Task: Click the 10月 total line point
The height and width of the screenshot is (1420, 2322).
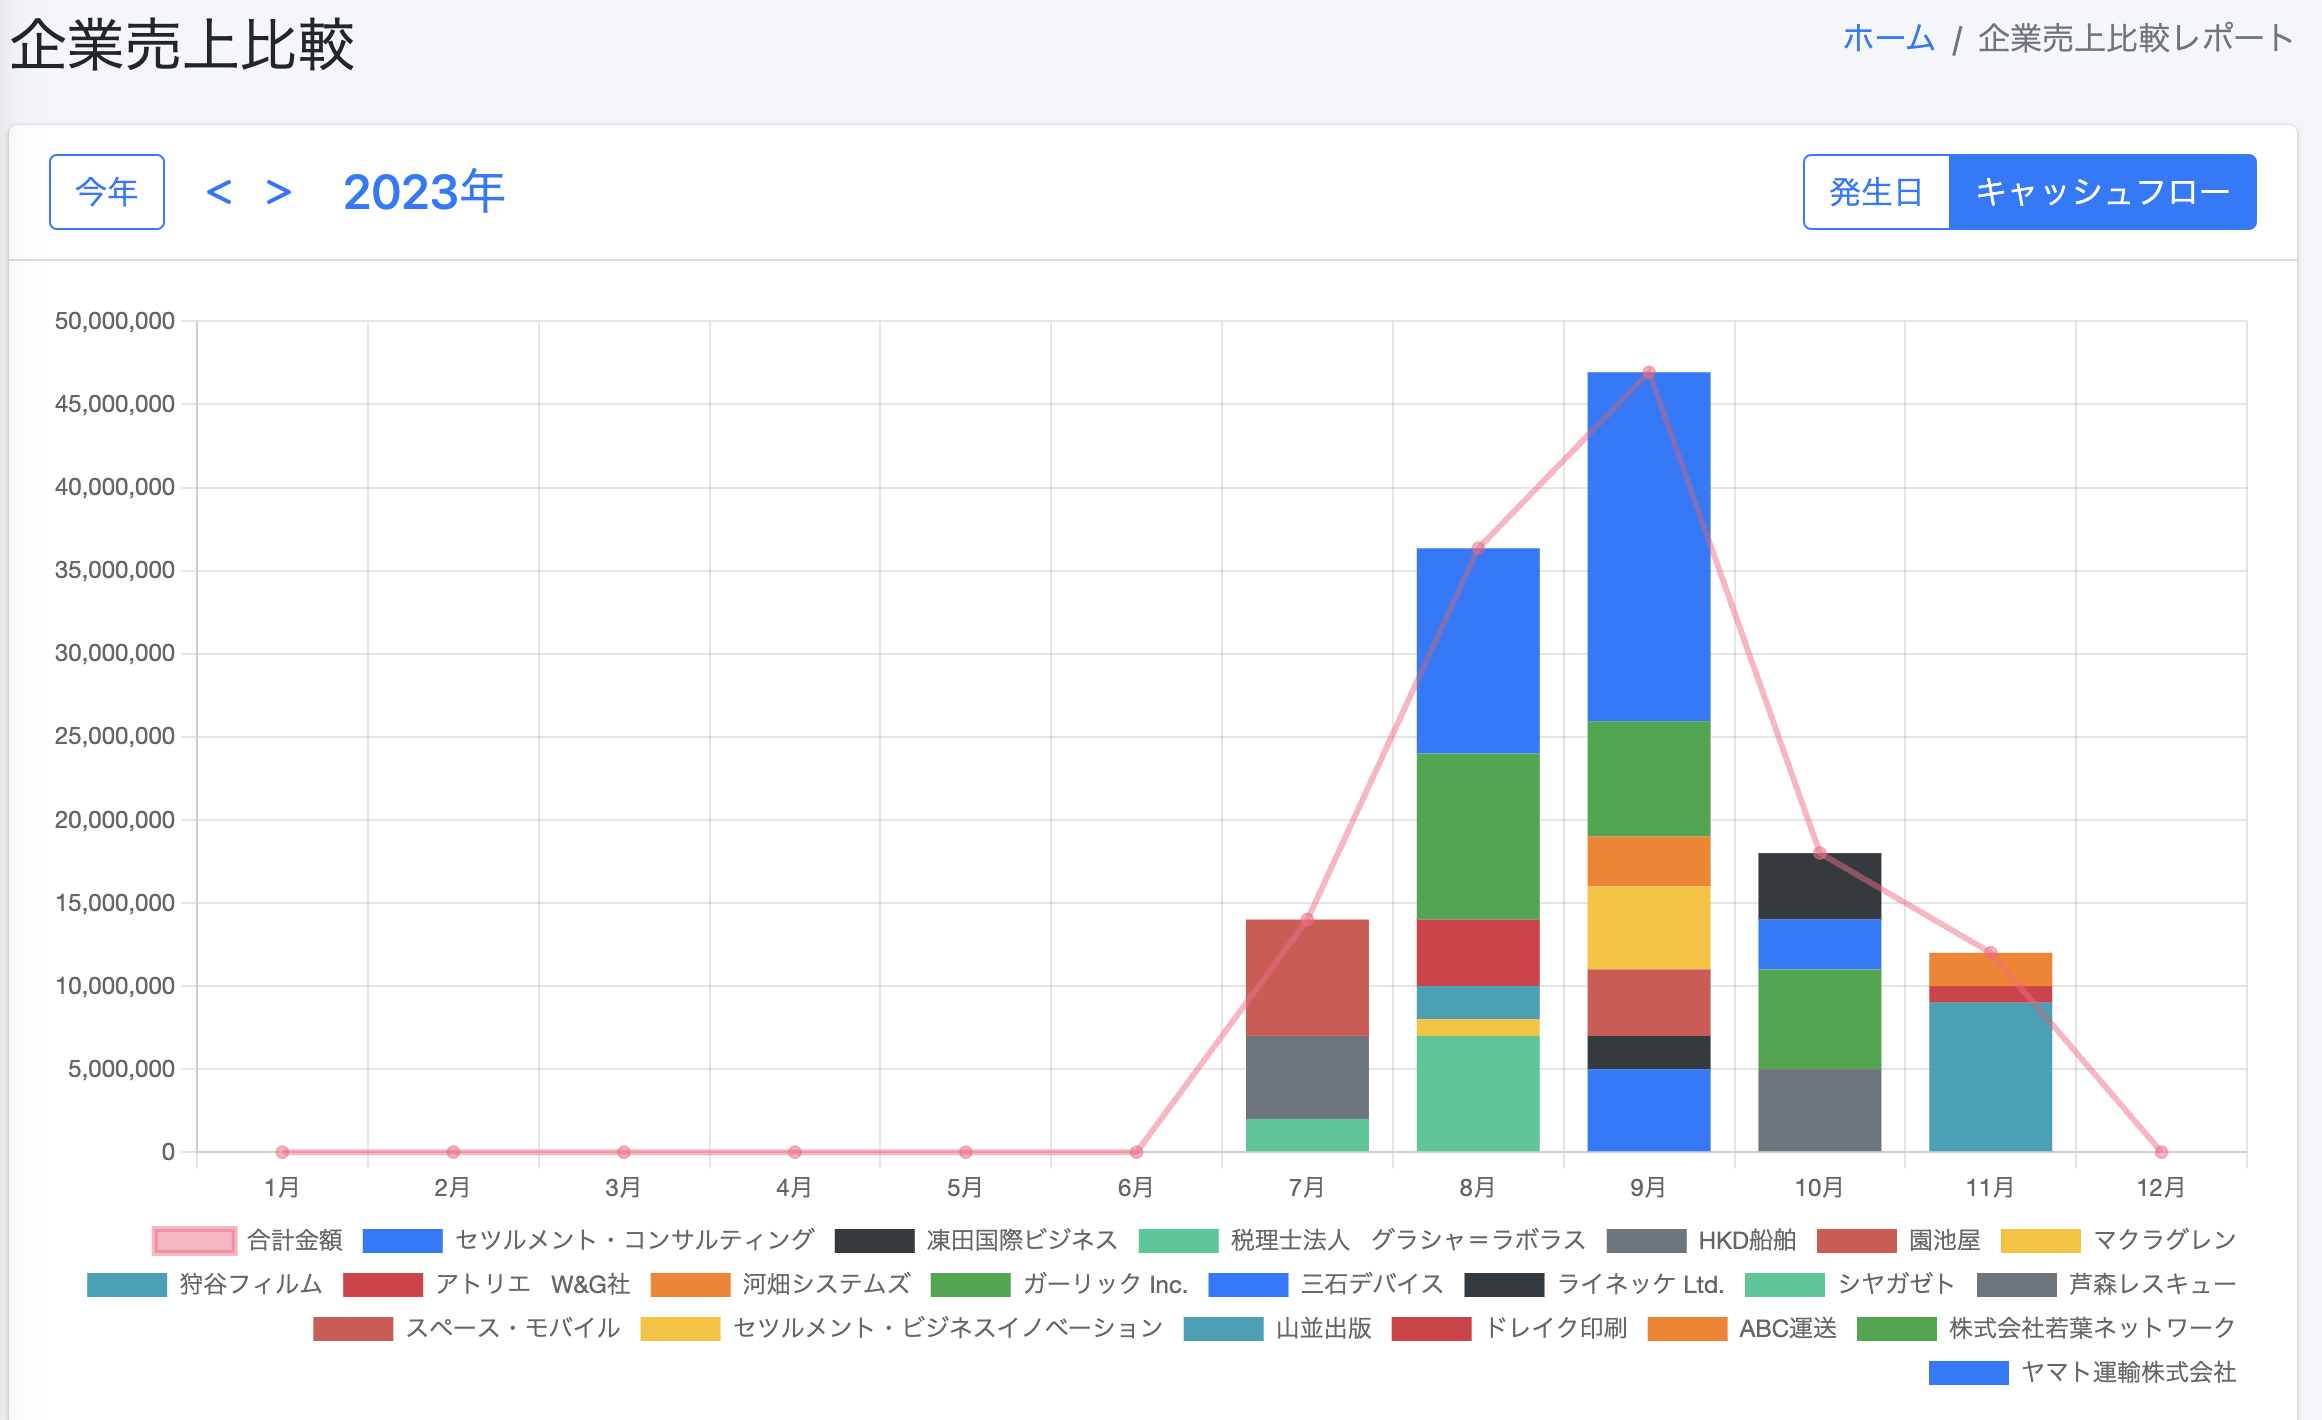Action: (1820, 853)
